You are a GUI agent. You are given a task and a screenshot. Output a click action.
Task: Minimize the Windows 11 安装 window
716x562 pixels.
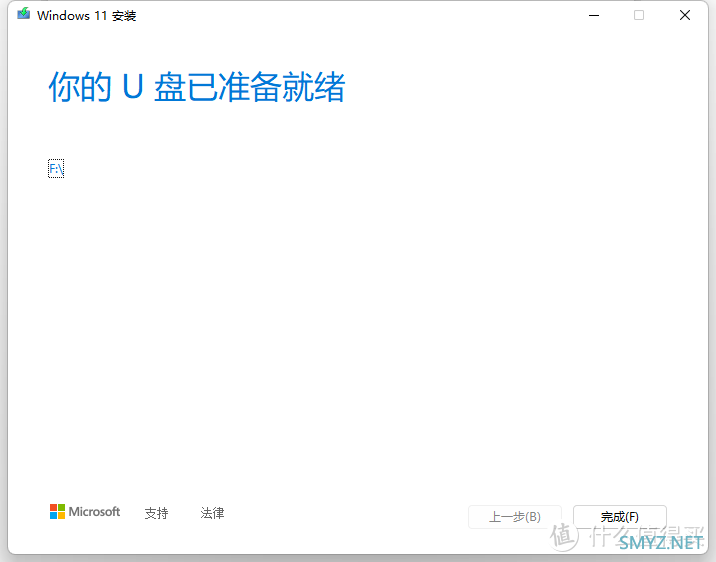click(x=593, y=15)
